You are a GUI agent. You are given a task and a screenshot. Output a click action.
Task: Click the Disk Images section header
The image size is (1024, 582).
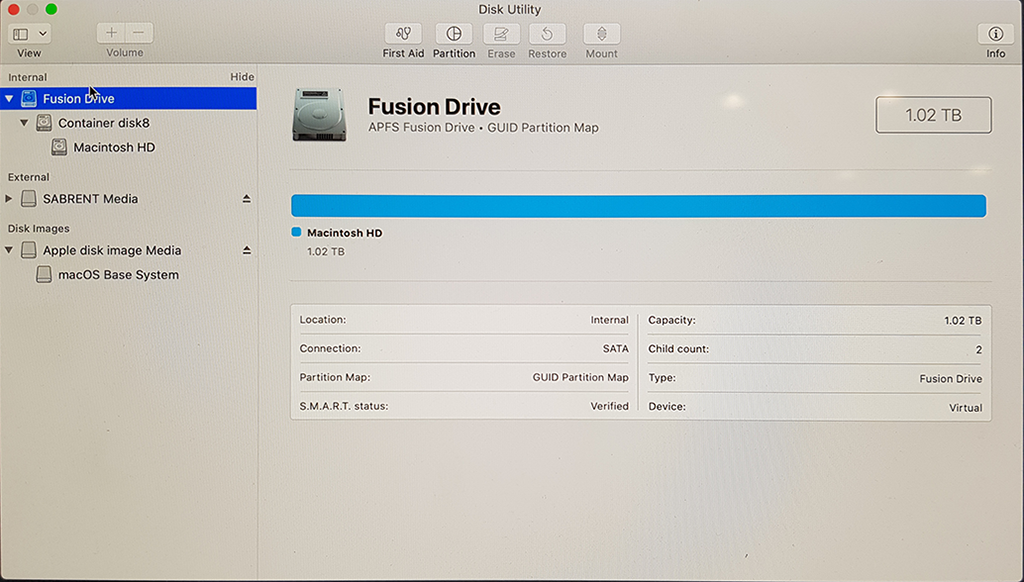click(39, 229)
